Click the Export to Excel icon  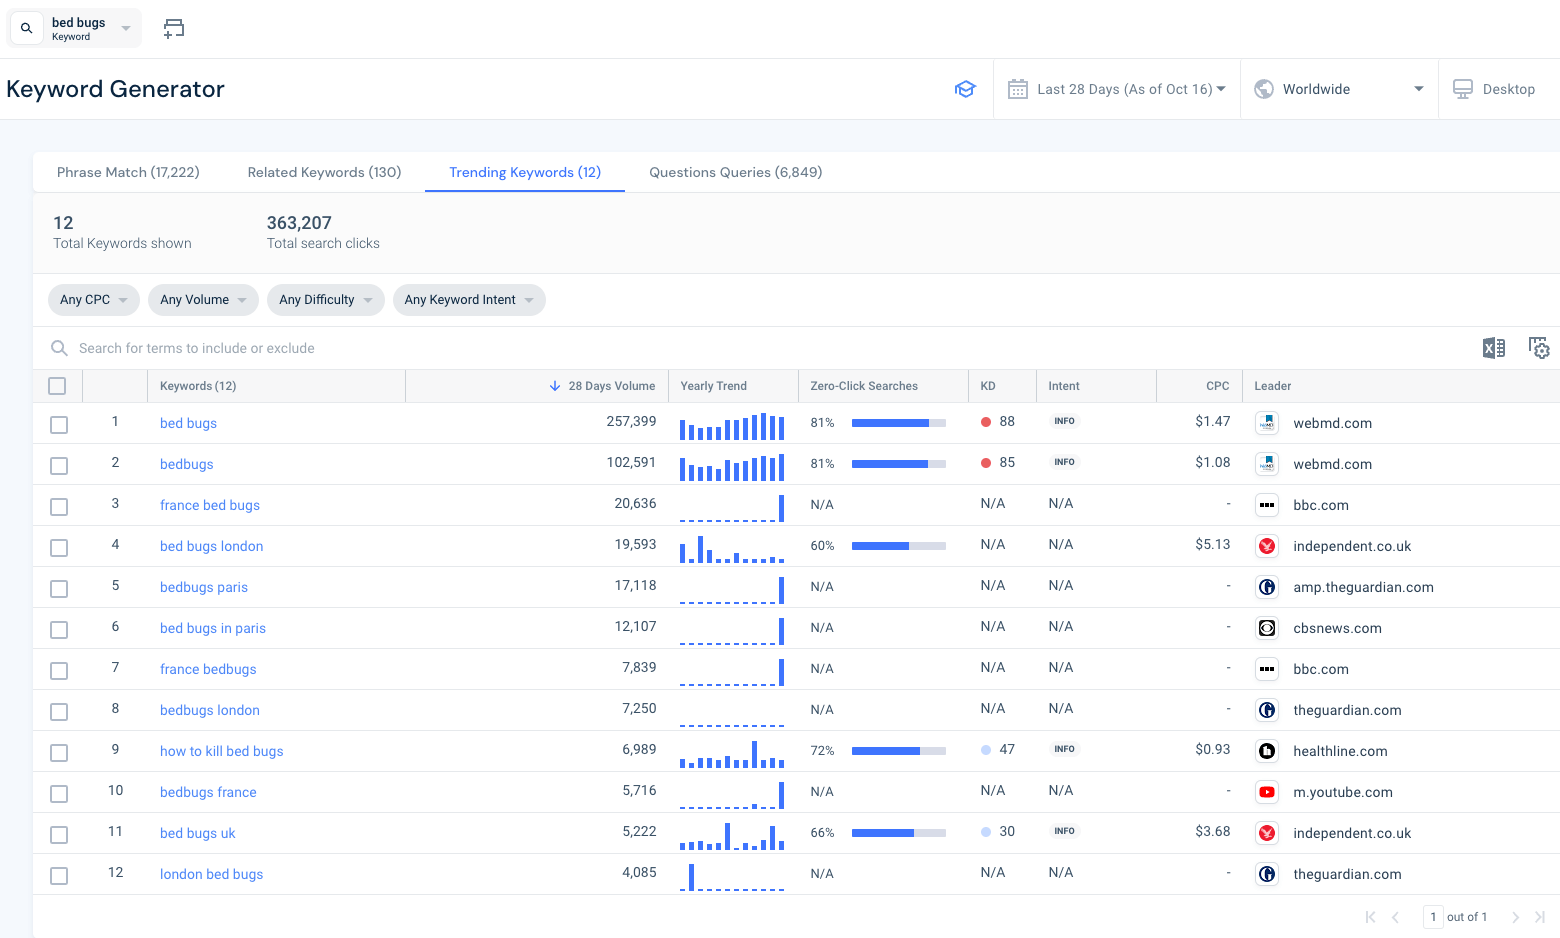click(x=1493, y=348)
